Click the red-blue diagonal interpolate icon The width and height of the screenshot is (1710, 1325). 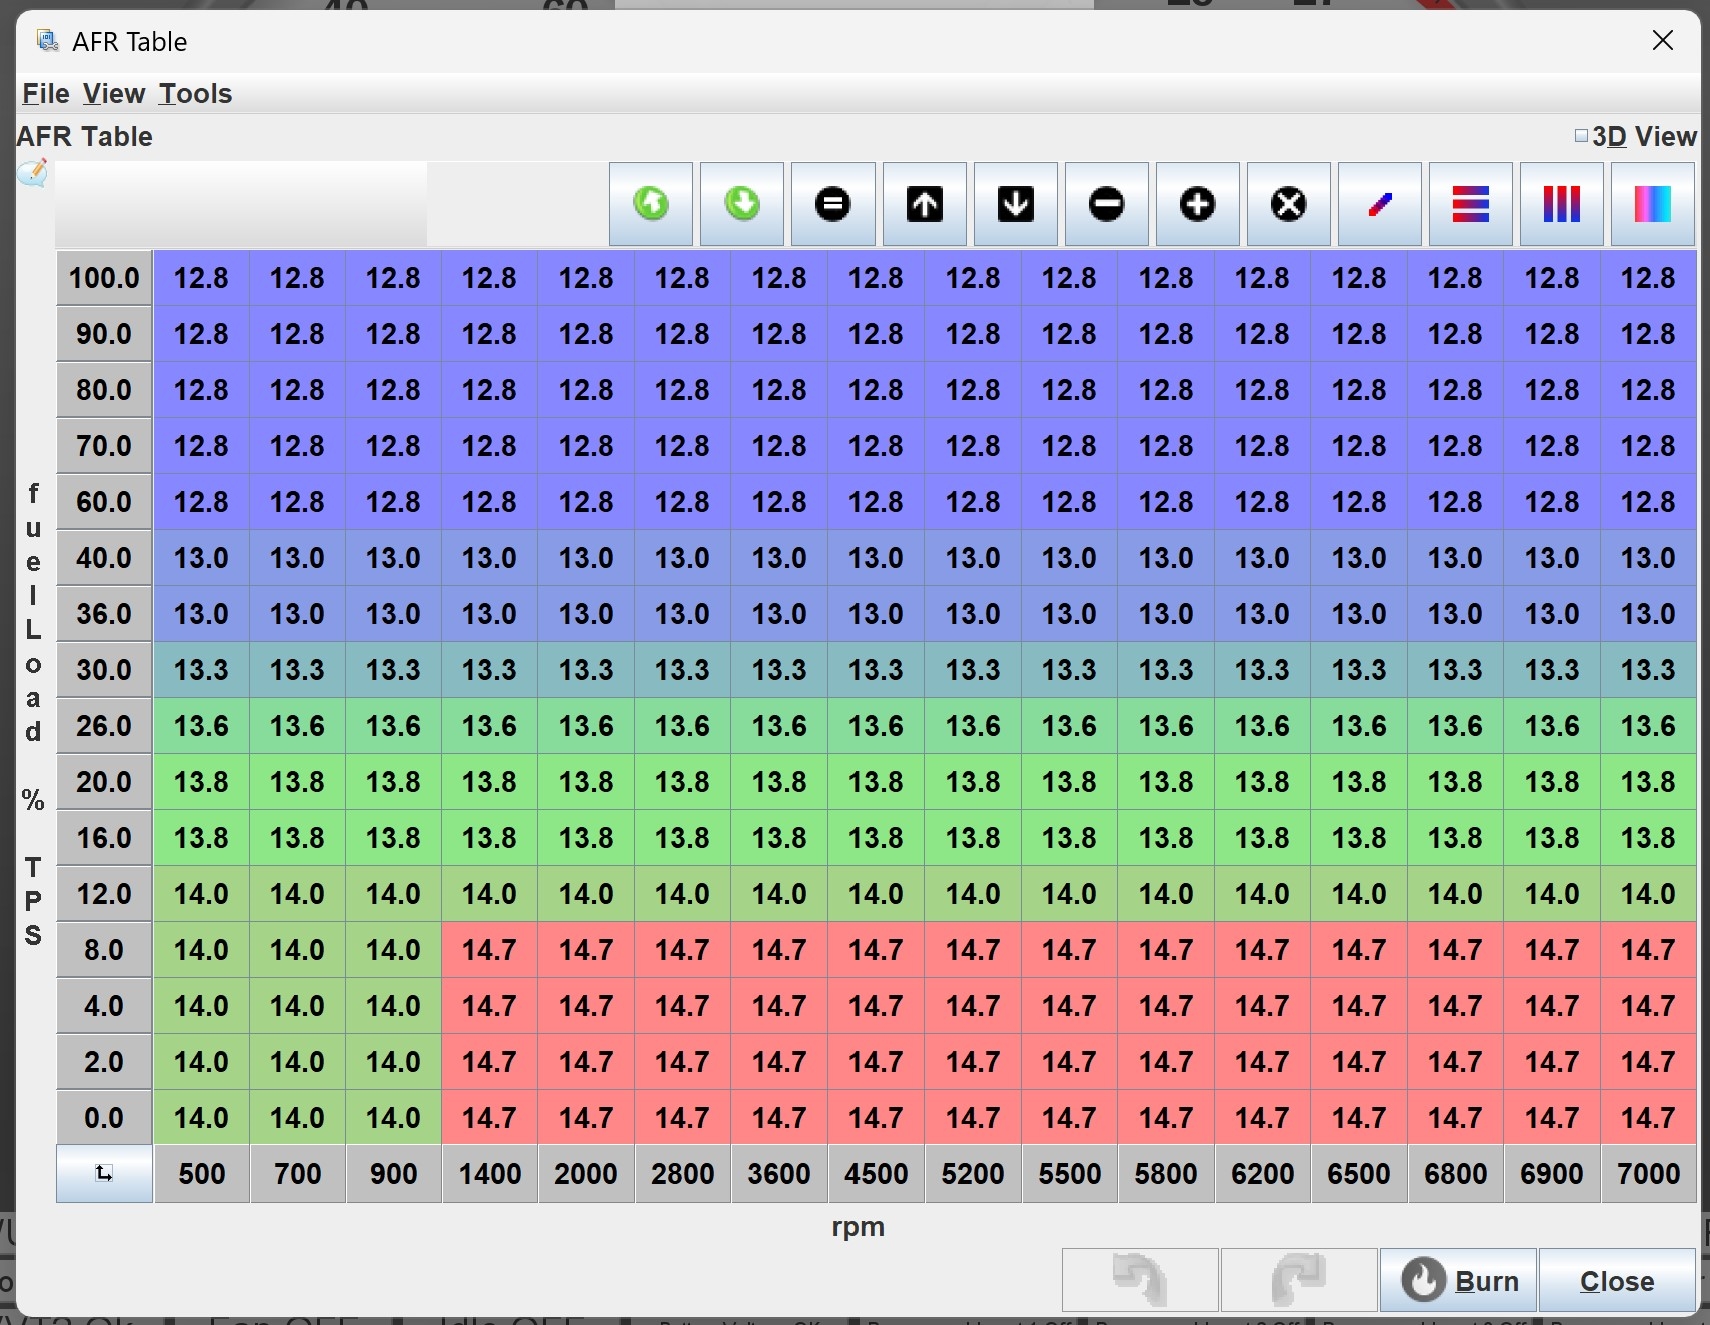tap(1379, 204)
